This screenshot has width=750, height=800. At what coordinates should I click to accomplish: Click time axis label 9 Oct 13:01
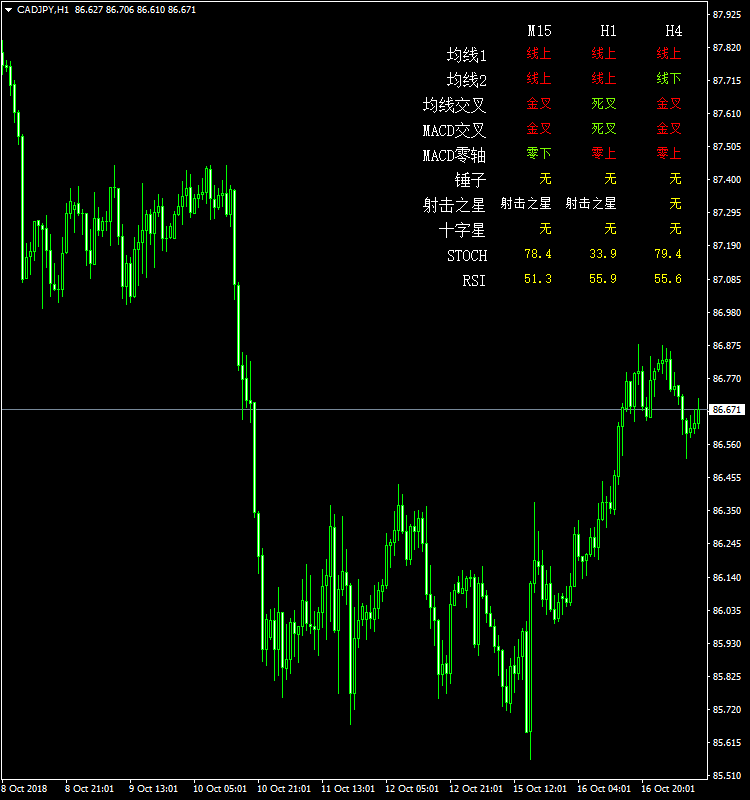coord(153,789)
